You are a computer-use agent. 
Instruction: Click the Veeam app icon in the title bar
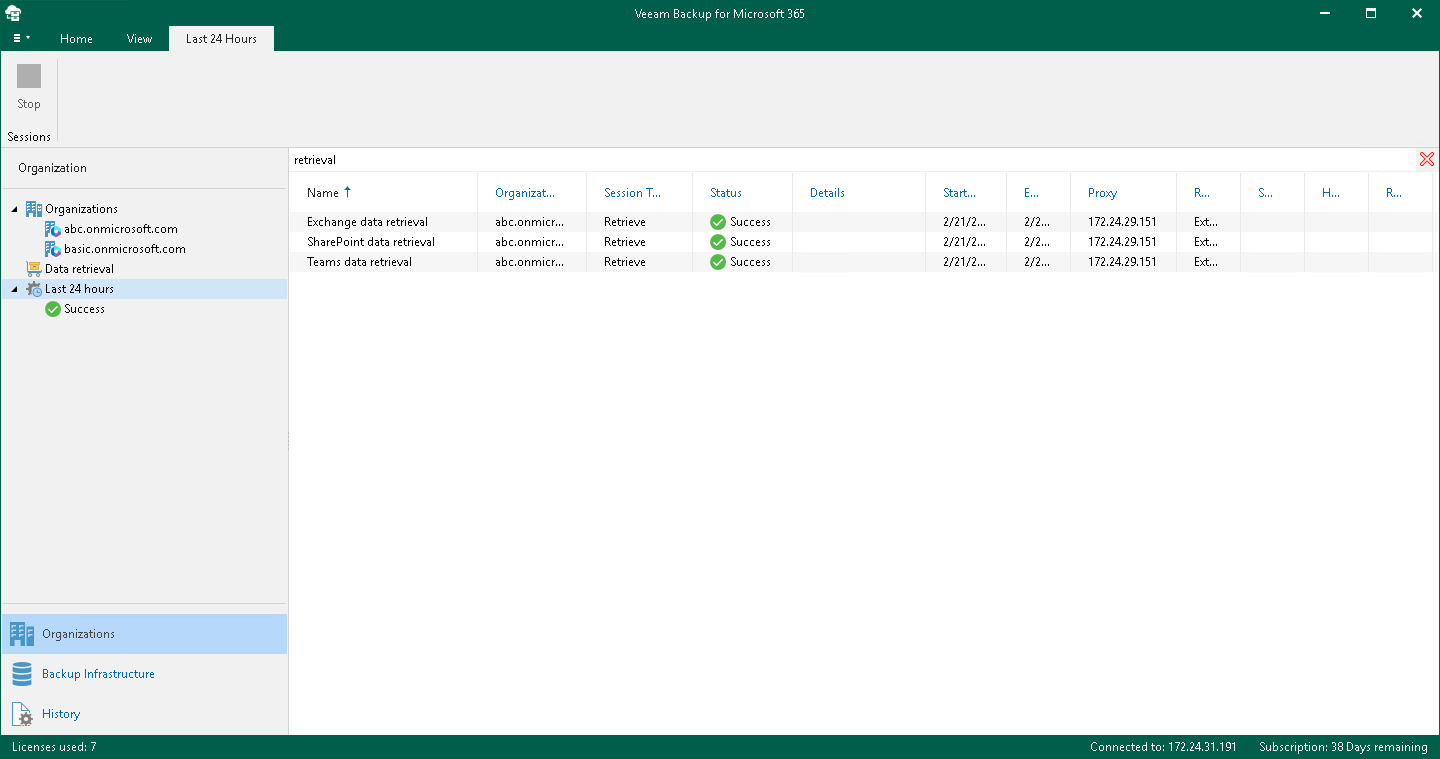[13, 13]
